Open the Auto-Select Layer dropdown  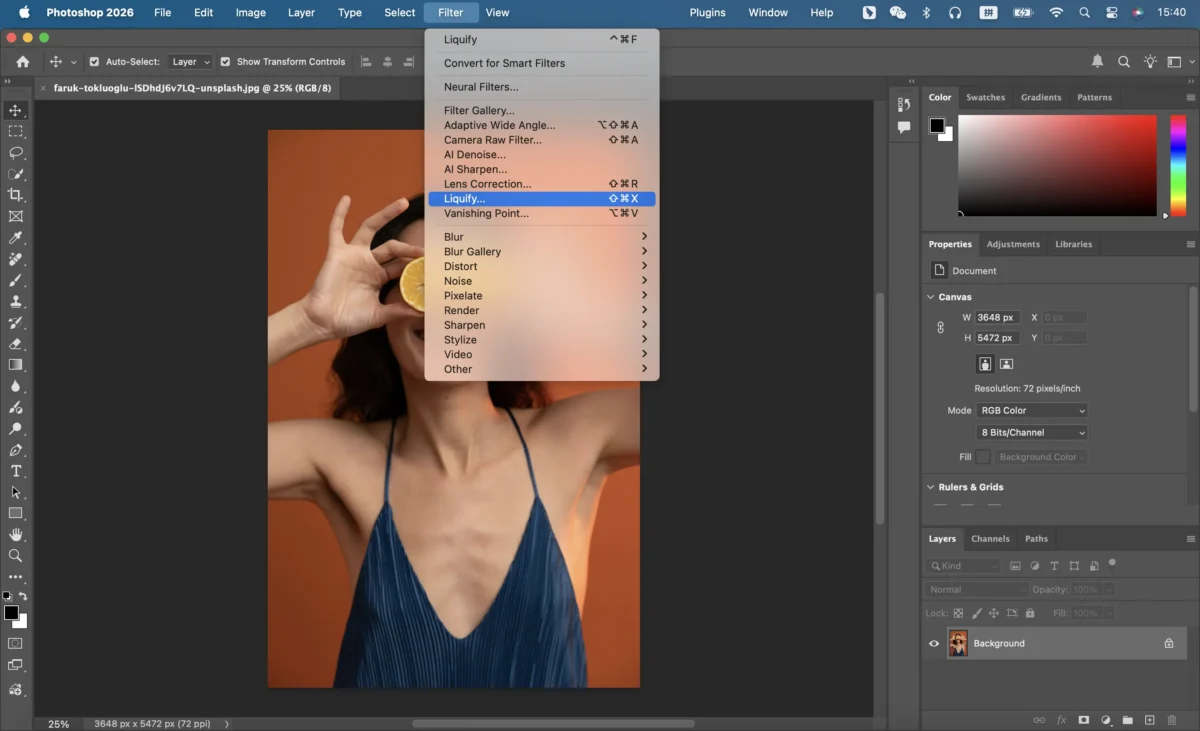190,61
